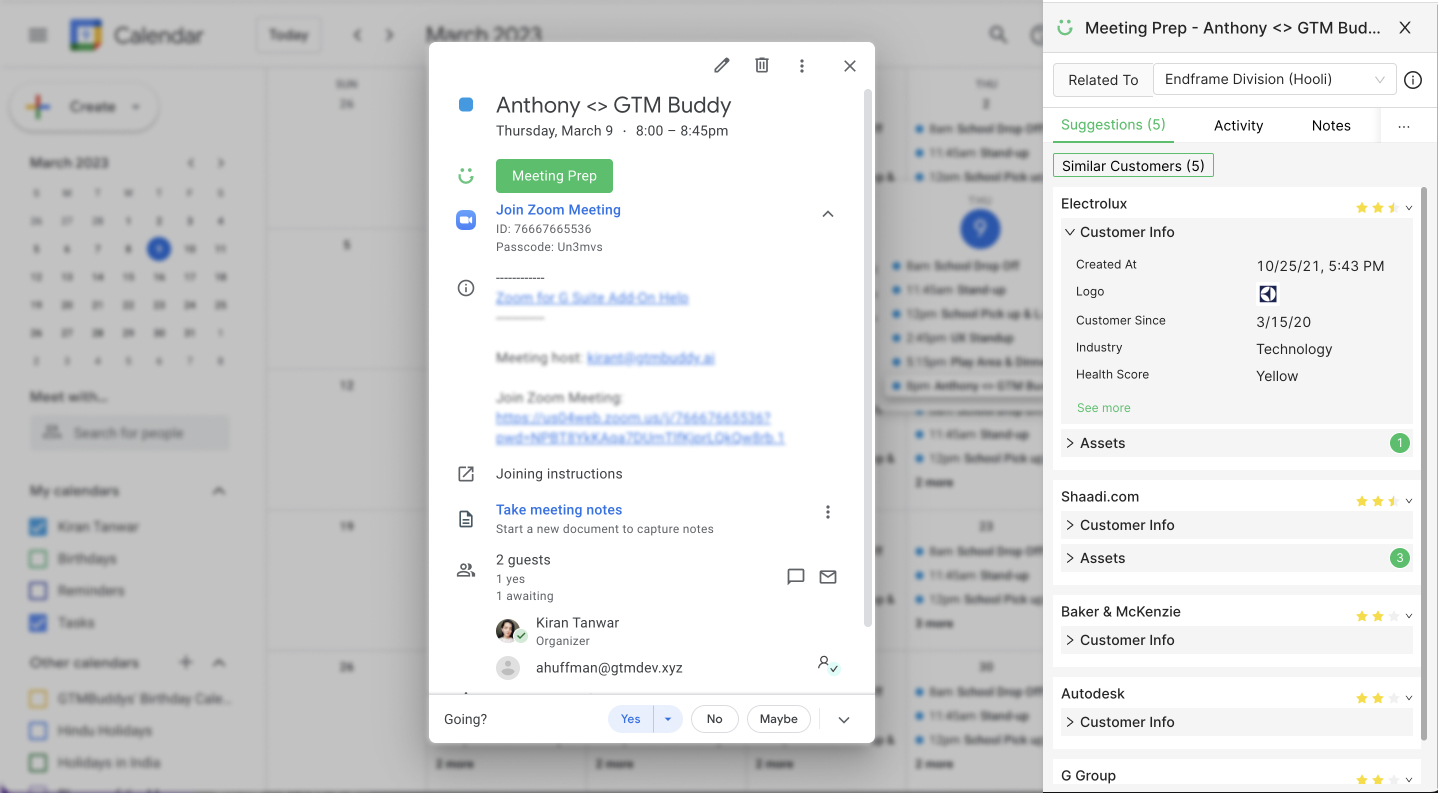
Task: Open Calendar search with the magnifier icon
Action: click(997, 34)
